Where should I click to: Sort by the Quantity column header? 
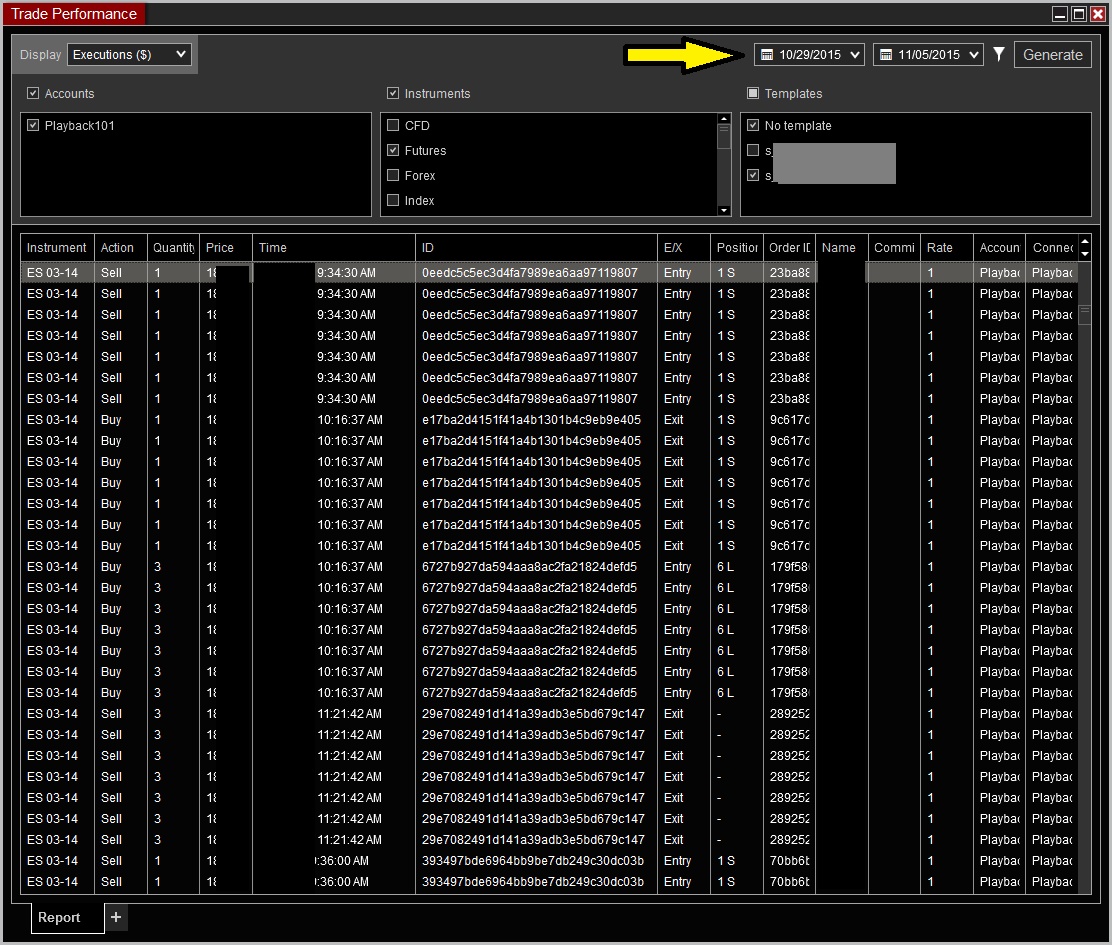173,247
